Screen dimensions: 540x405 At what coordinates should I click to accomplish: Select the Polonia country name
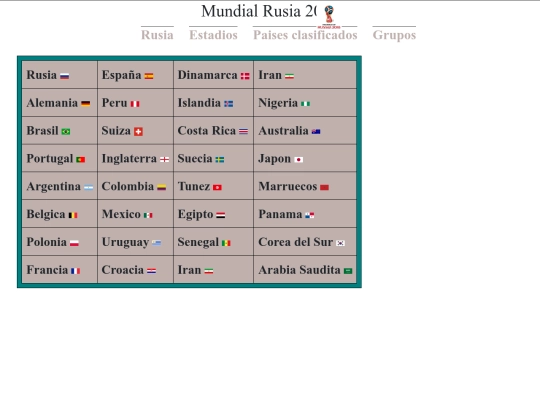click(x=47, y=242)
